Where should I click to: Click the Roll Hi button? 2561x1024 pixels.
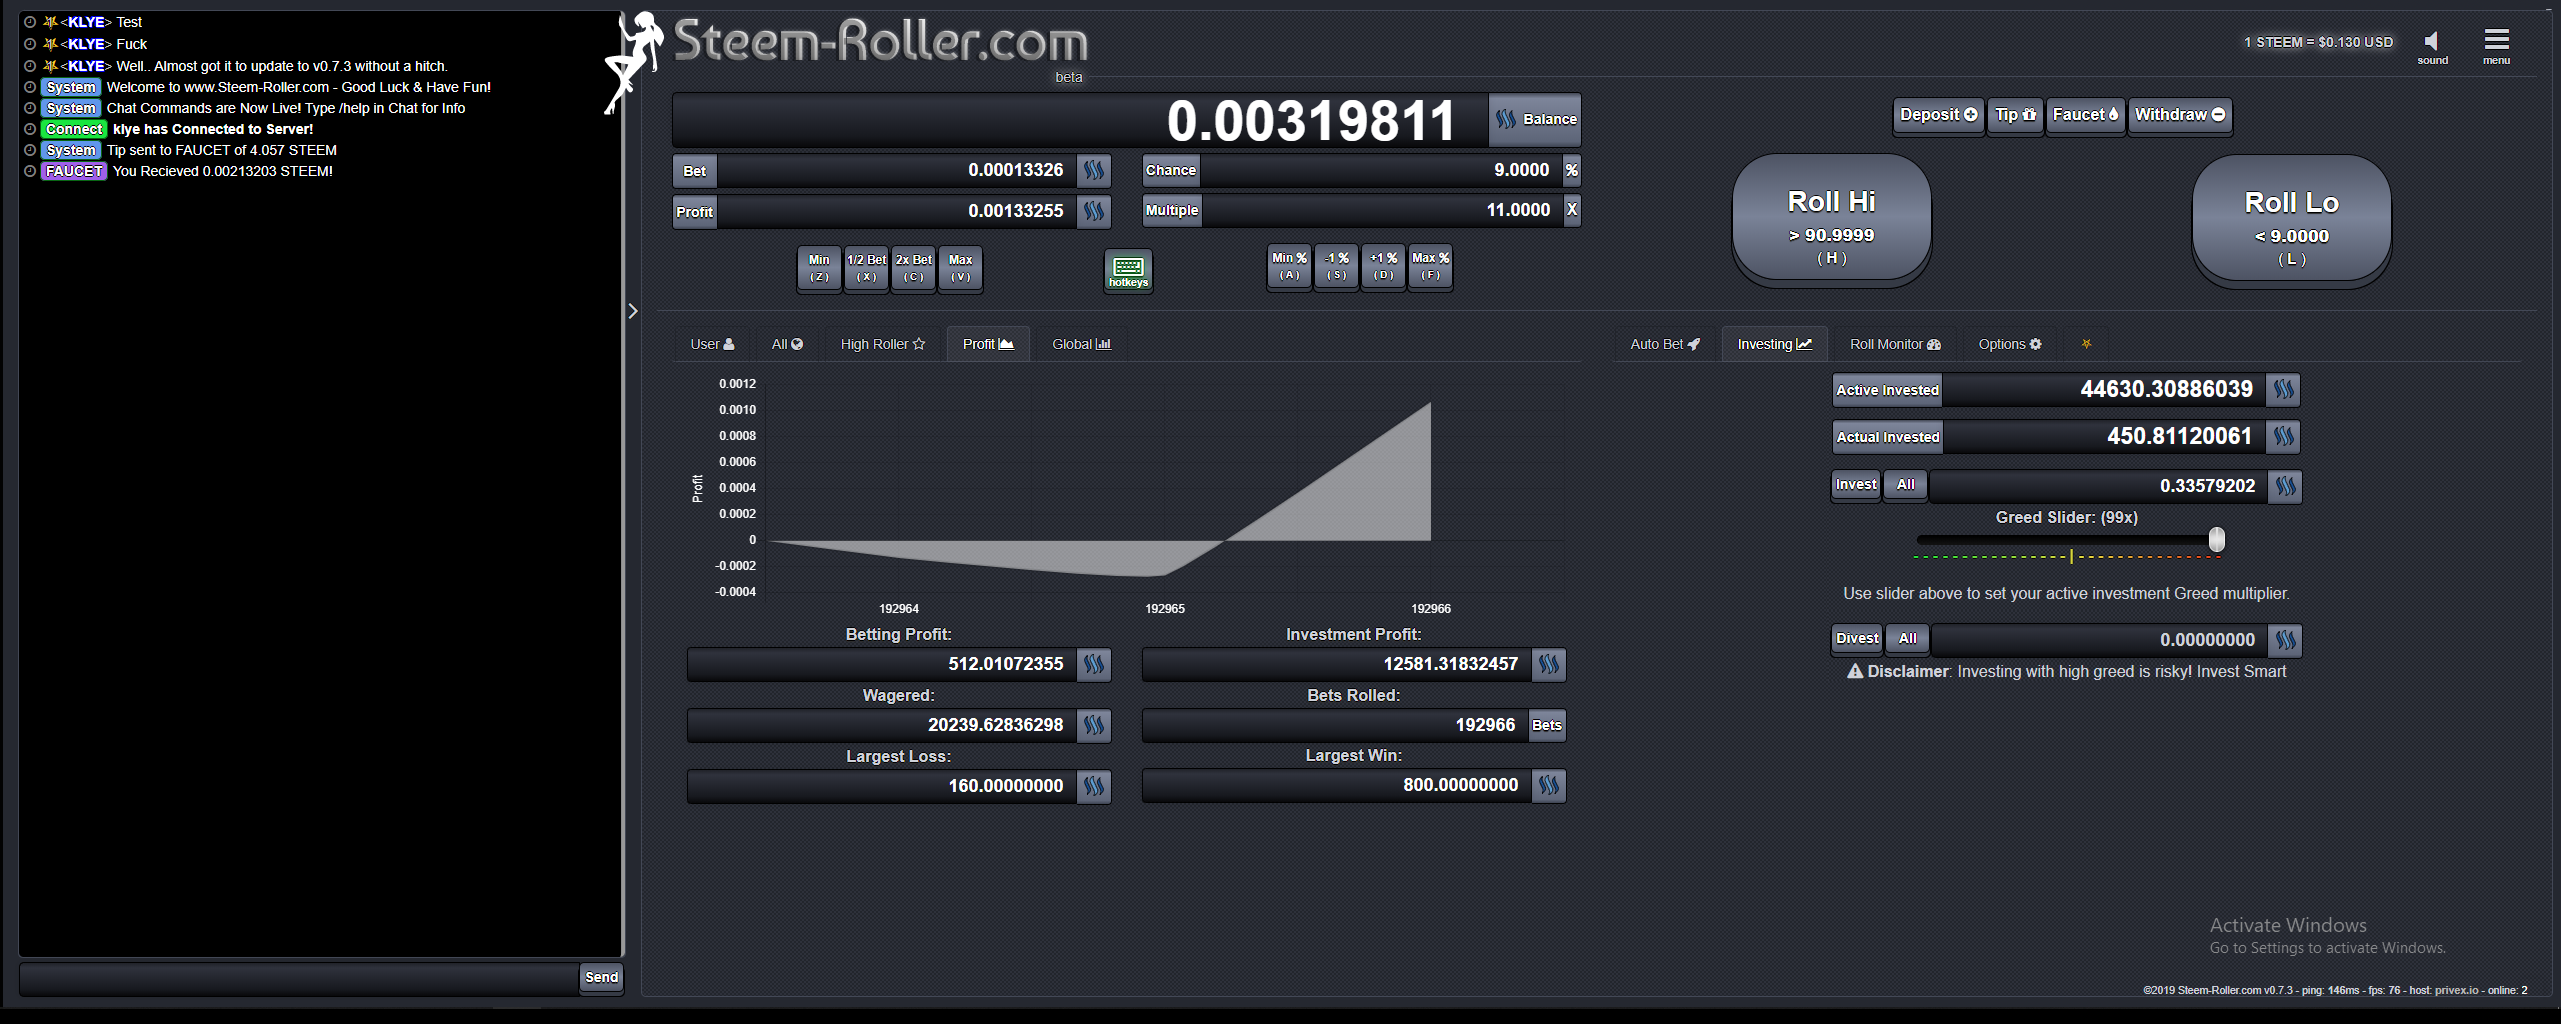pyautogui.click(x=1831, y=218)
